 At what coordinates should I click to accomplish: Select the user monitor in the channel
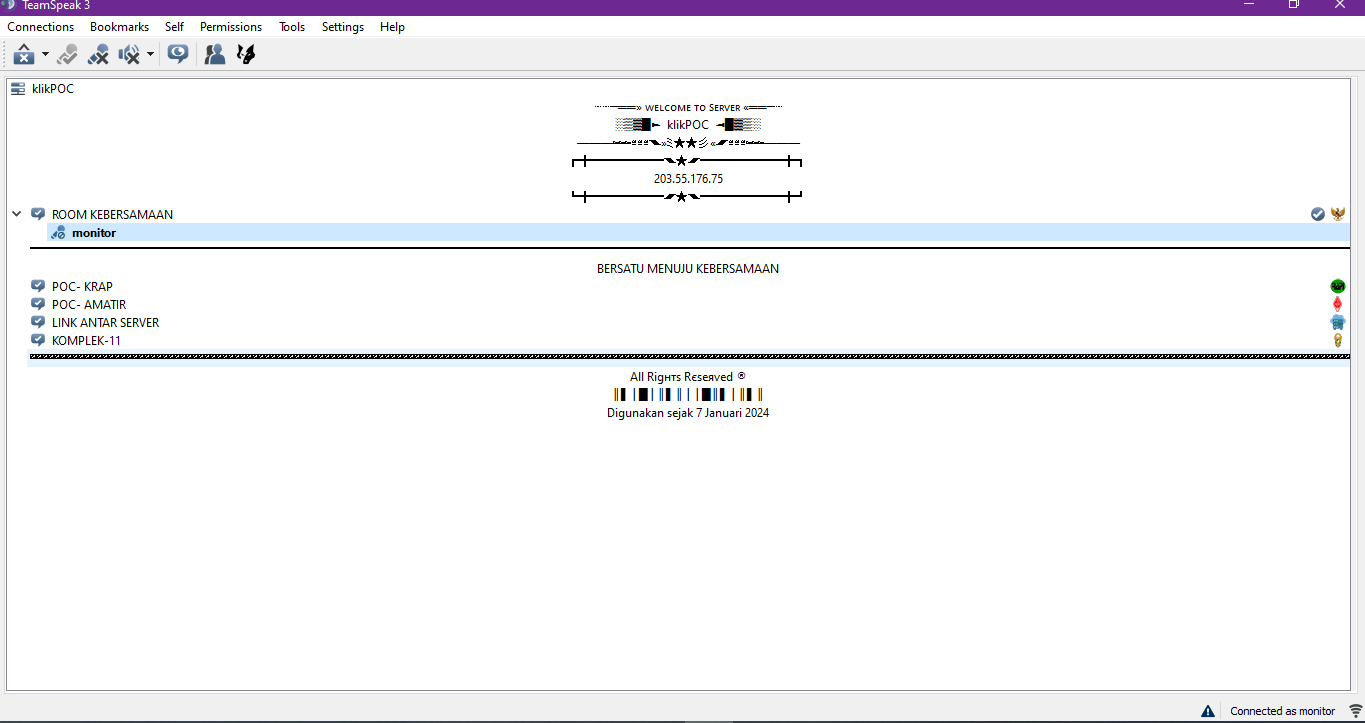[94, 233]
